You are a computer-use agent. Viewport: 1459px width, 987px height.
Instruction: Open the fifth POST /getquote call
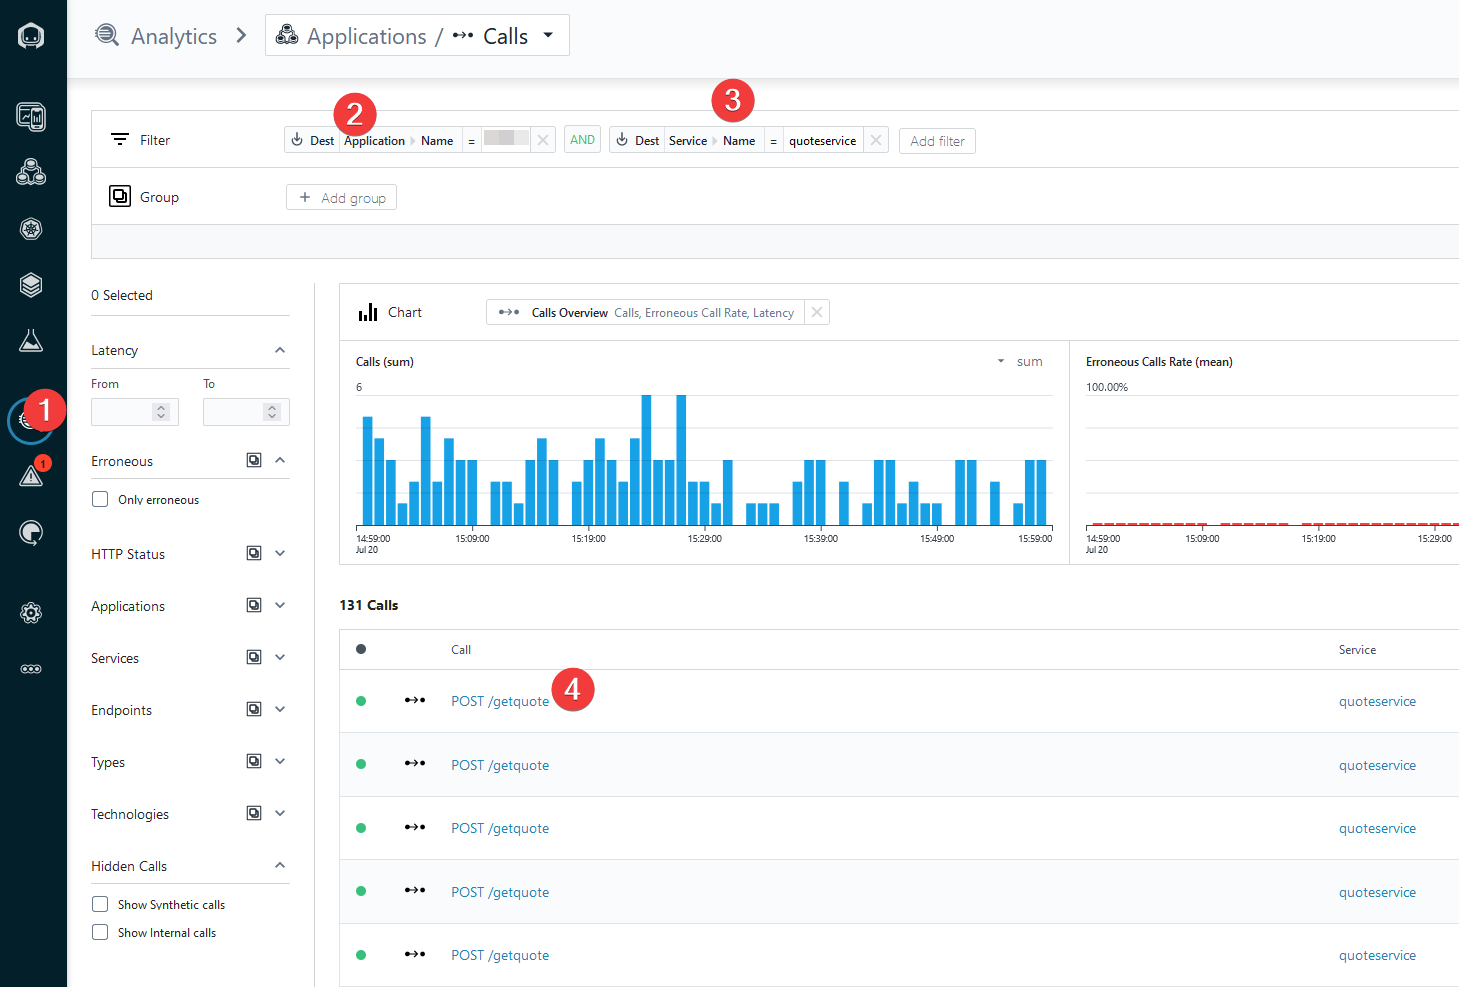[x=500, y=955]
